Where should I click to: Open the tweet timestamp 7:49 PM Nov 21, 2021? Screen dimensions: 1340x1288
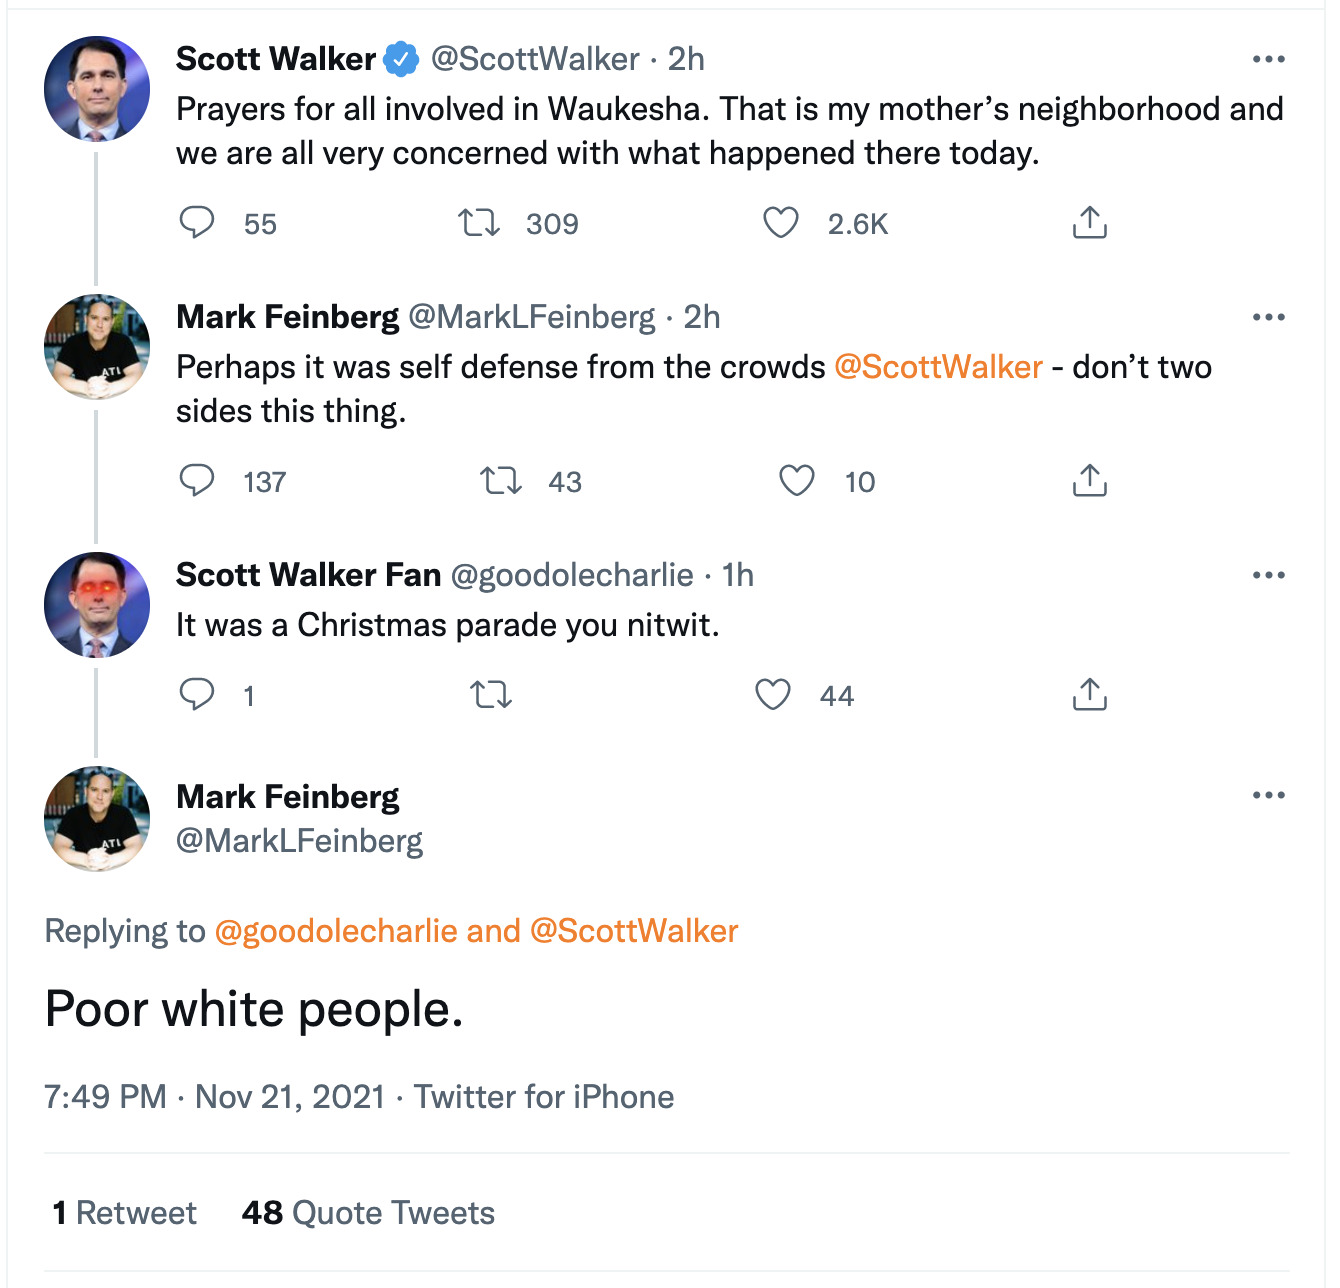(214, 1097)
